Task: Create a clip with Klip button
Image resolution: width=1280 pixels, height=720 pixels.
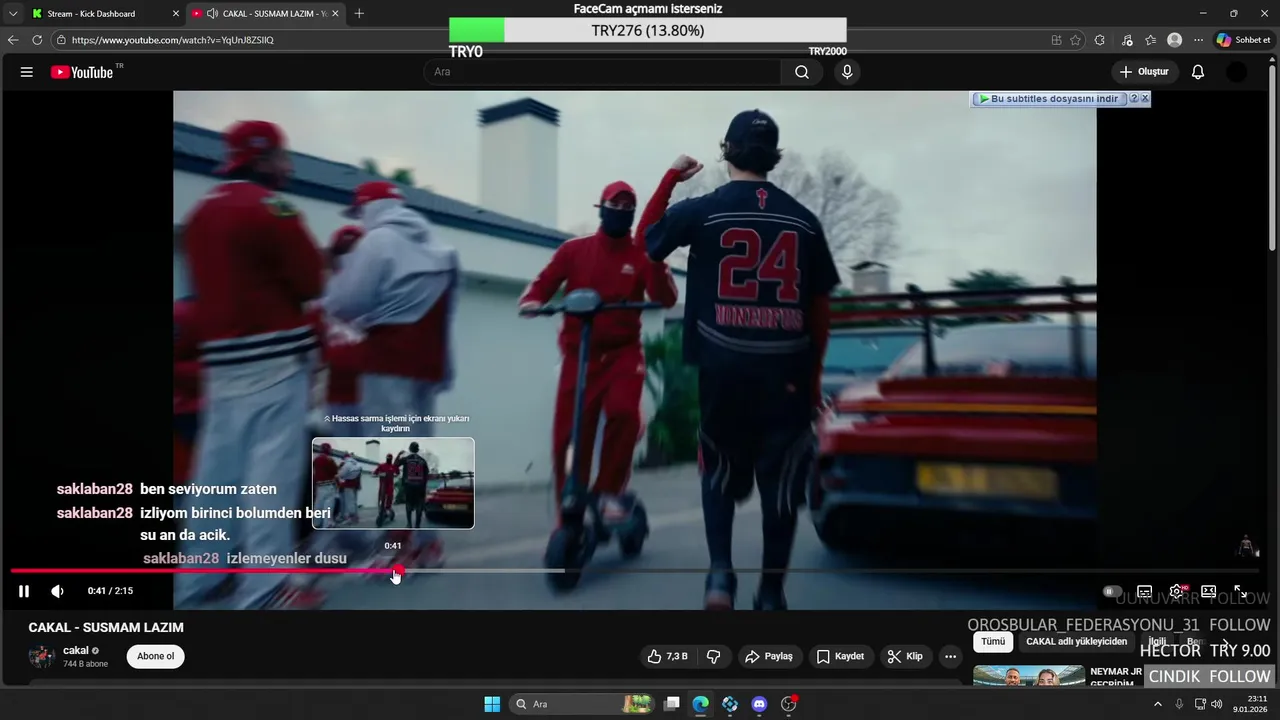Action: coord(904,656)
